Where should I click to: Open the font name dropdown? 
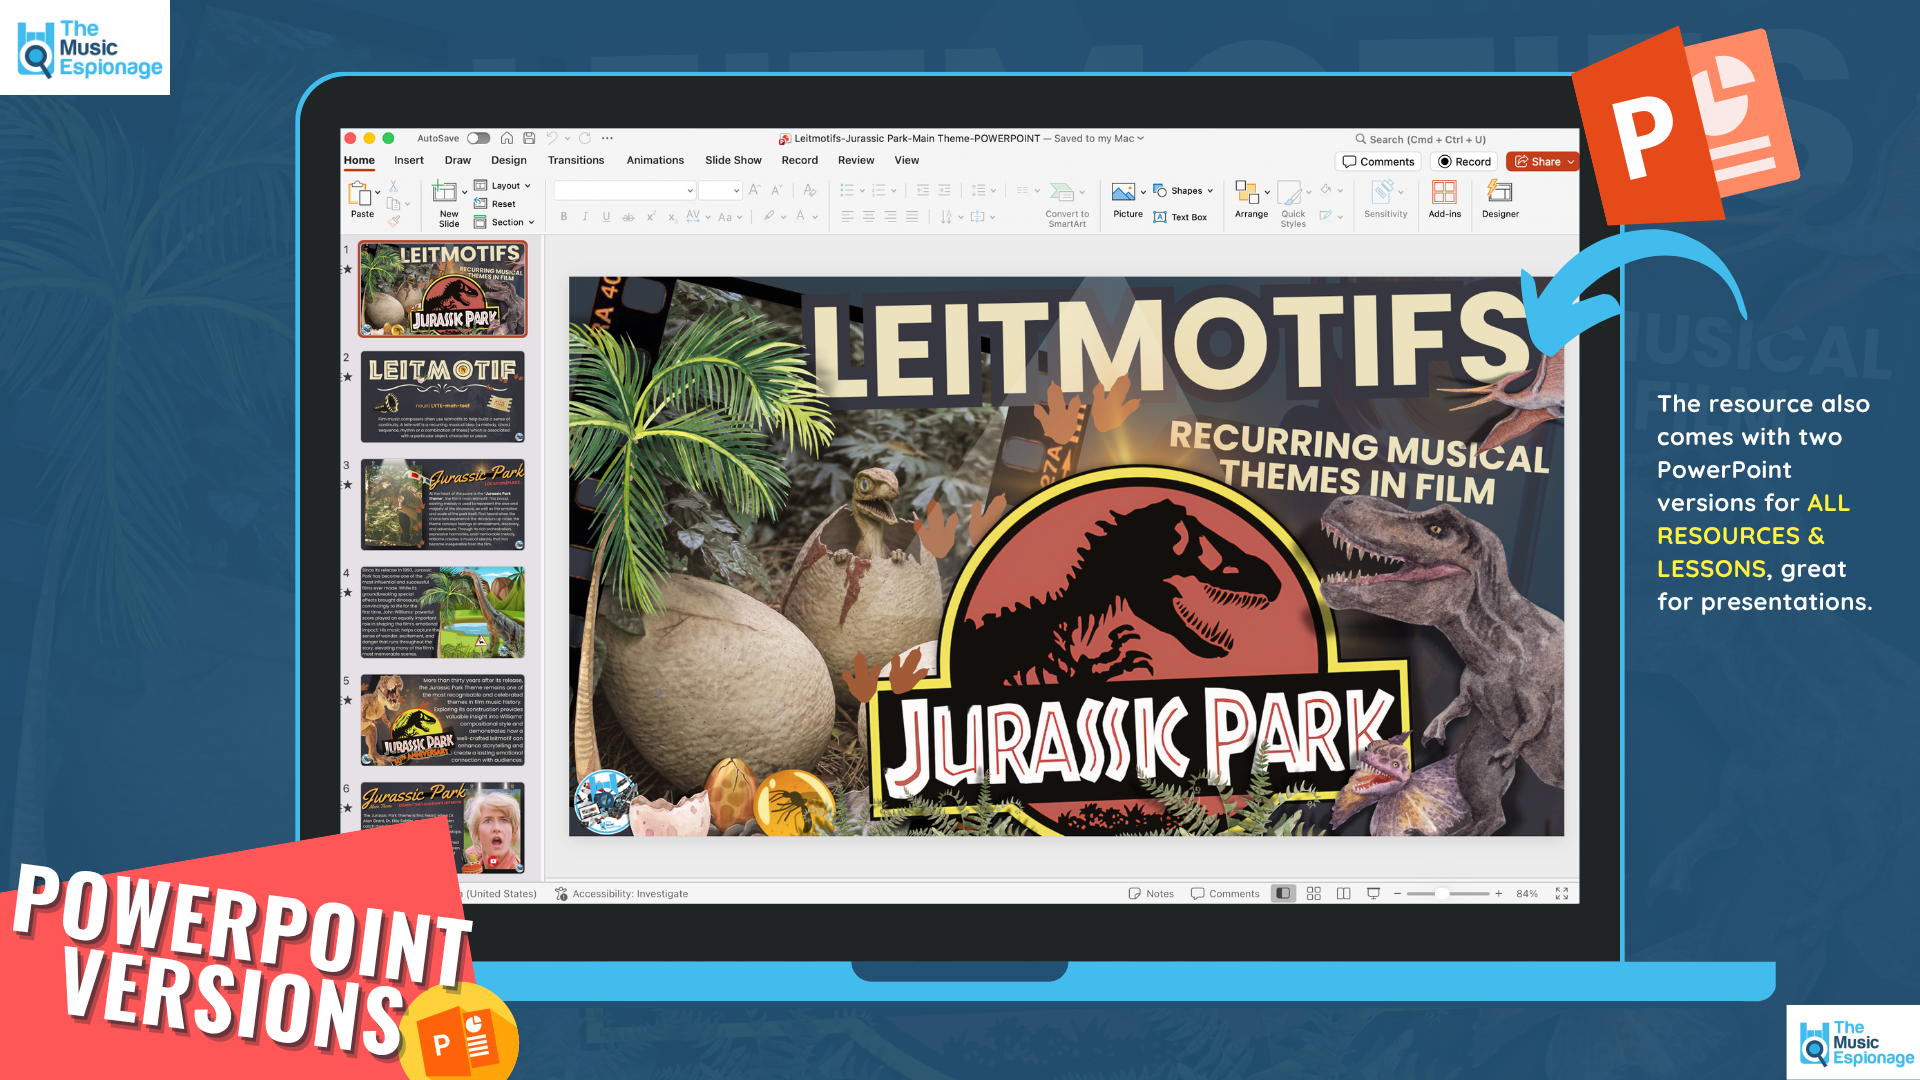tap(690, 191)
